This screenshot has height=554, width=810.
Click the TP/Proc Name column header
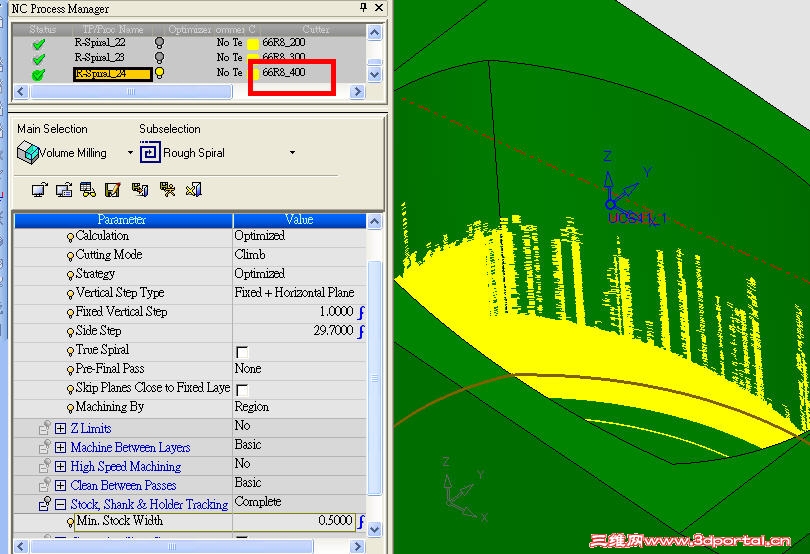point(113,29)
